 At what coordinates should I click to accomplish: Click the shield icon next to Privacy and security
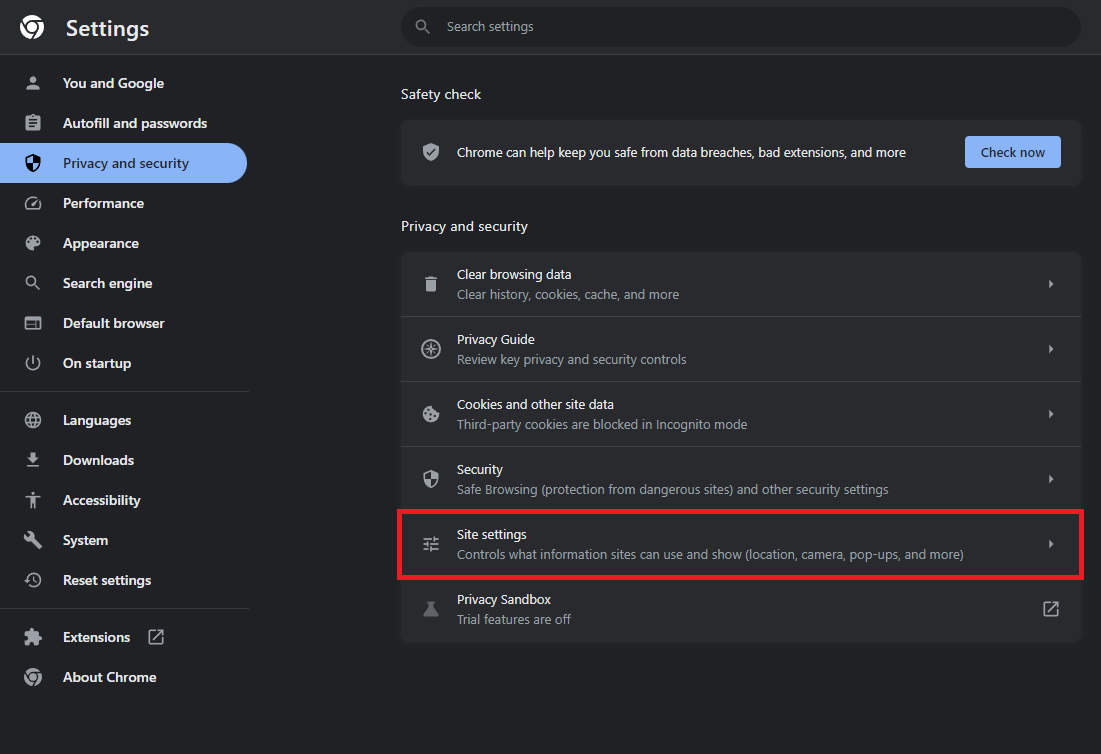click(x=32, y=163)
